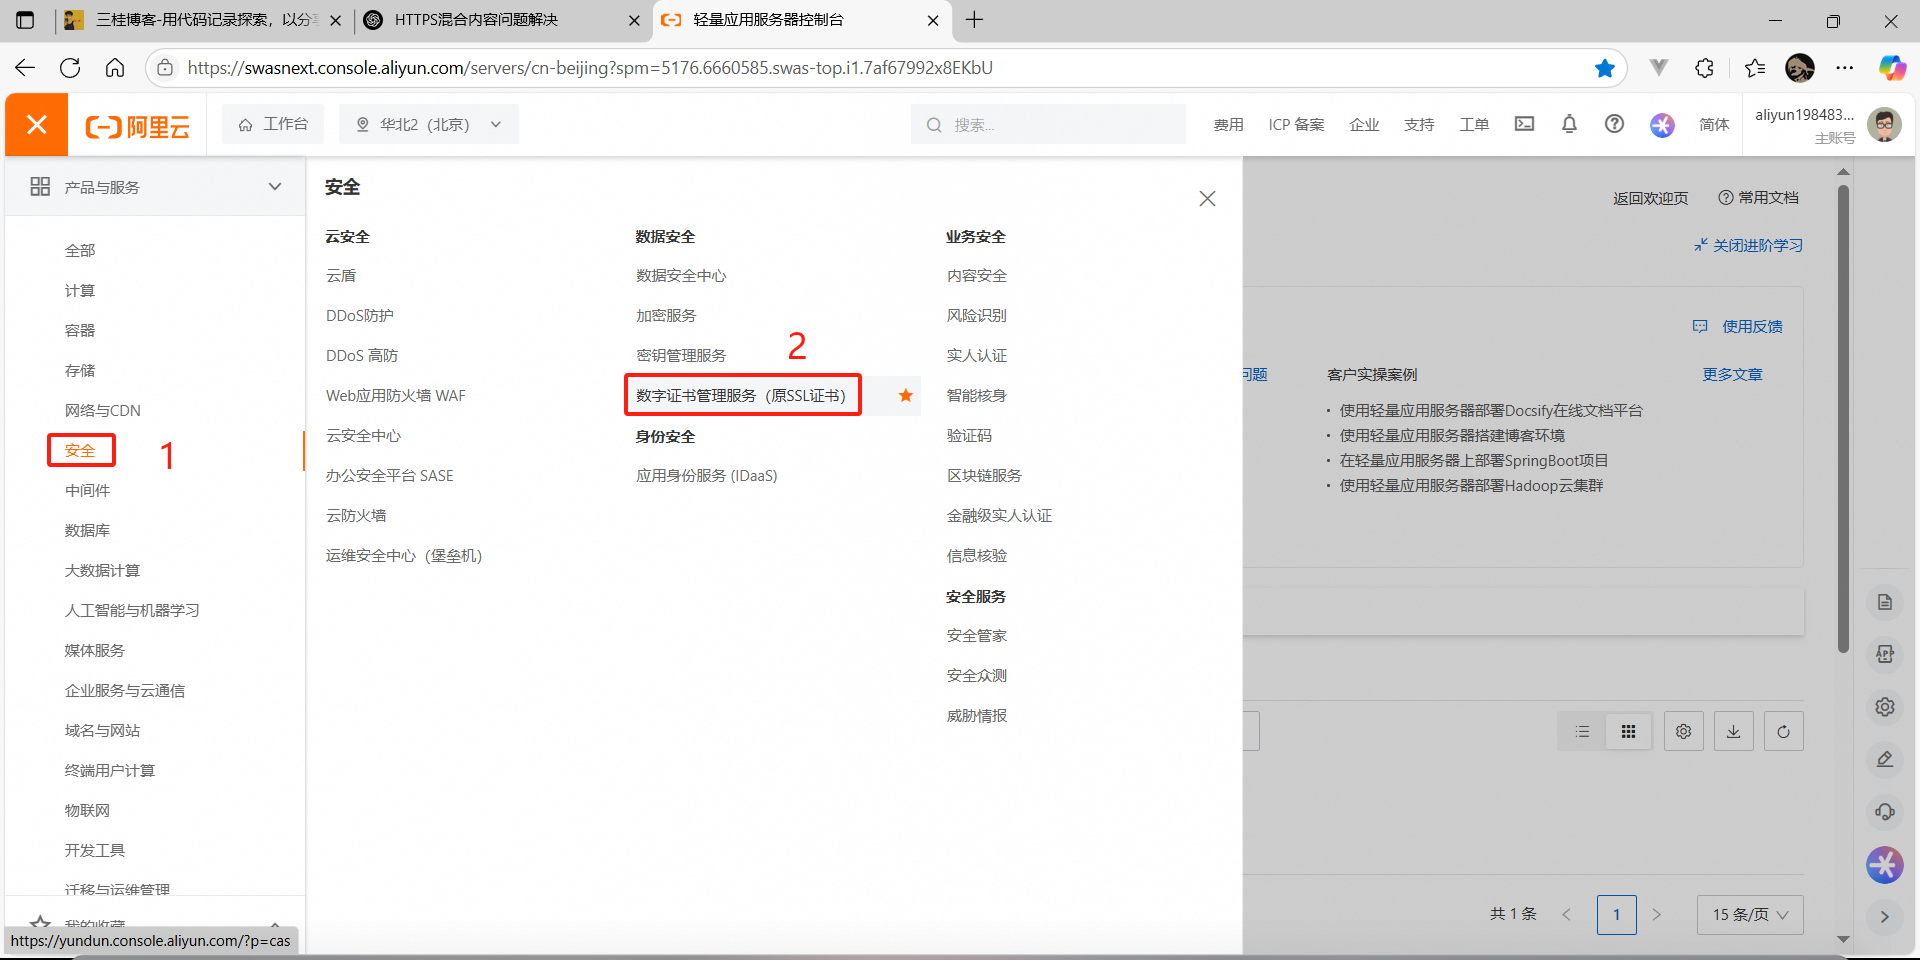1920x960 pixels.
Task: Open 数字证书管理服务 (原SSL证书) link
Action: (741, 395)
